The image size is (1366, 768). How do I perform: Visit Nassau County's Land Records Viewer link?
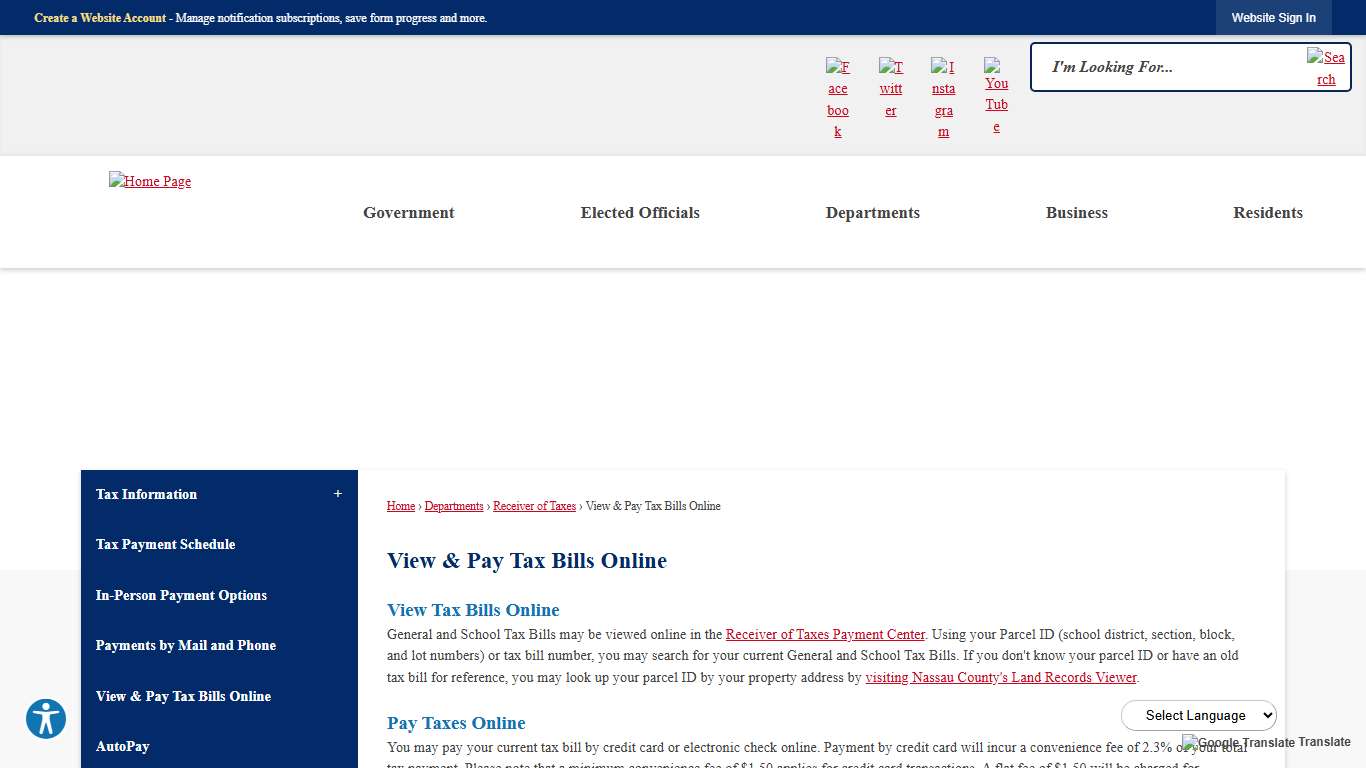pyautogui.click(x=1000, y=677)
